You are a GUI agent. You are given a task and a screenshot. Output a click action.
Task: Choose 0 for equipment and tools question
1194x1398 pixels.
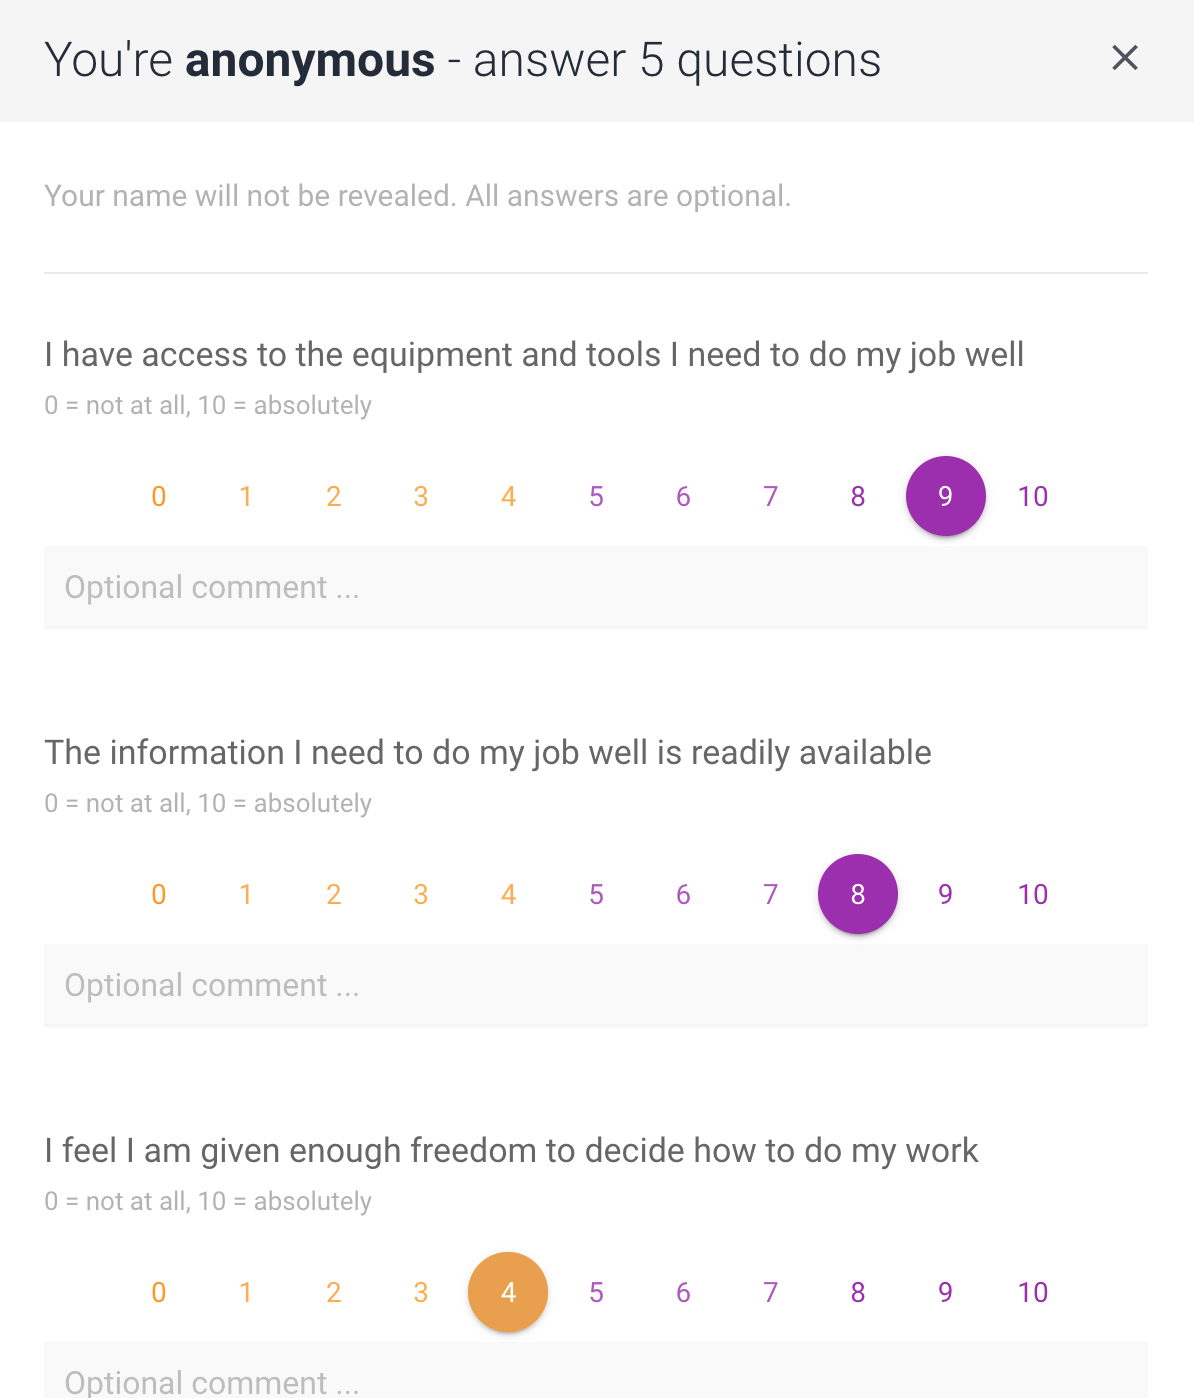tap(158, 496)
